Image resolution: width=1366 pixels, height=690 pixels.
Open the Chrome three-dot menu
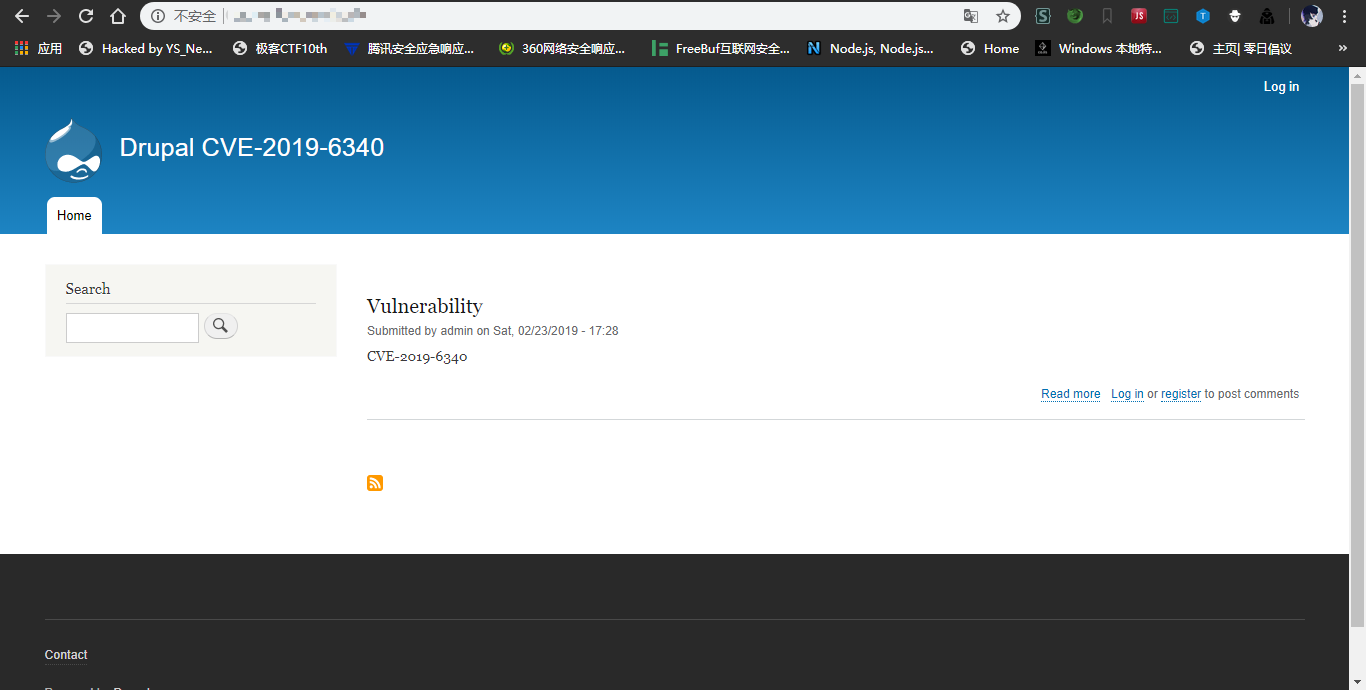1344,16
